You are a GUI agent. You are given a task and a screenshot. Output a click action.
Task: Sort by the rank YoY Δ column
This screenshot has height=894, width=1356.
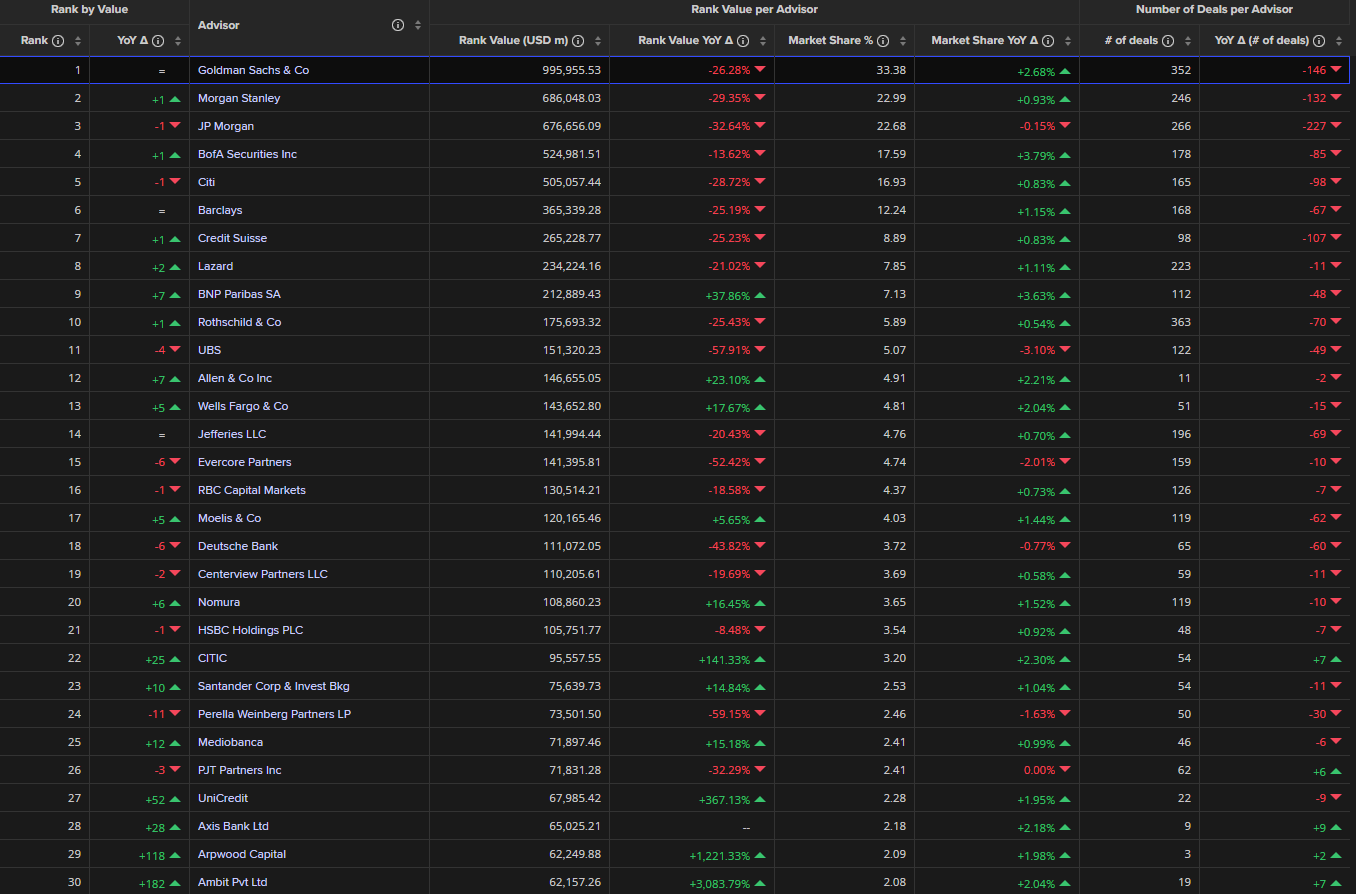pyautogui.click(x=178, y=41)
